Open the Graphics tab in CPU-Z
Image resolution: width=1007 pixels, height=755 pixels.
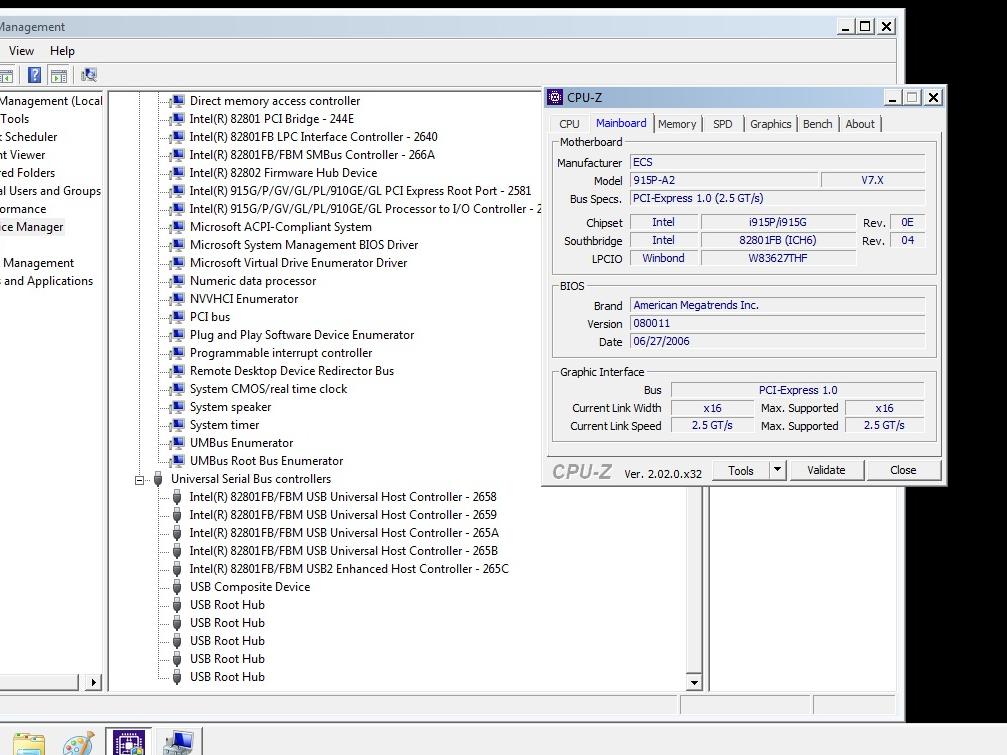771,124
